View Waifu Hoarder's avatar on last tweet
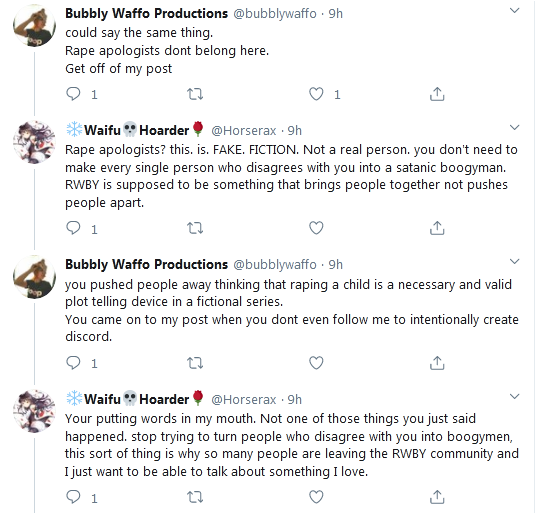The image size is (535, 513). [34, 411]
